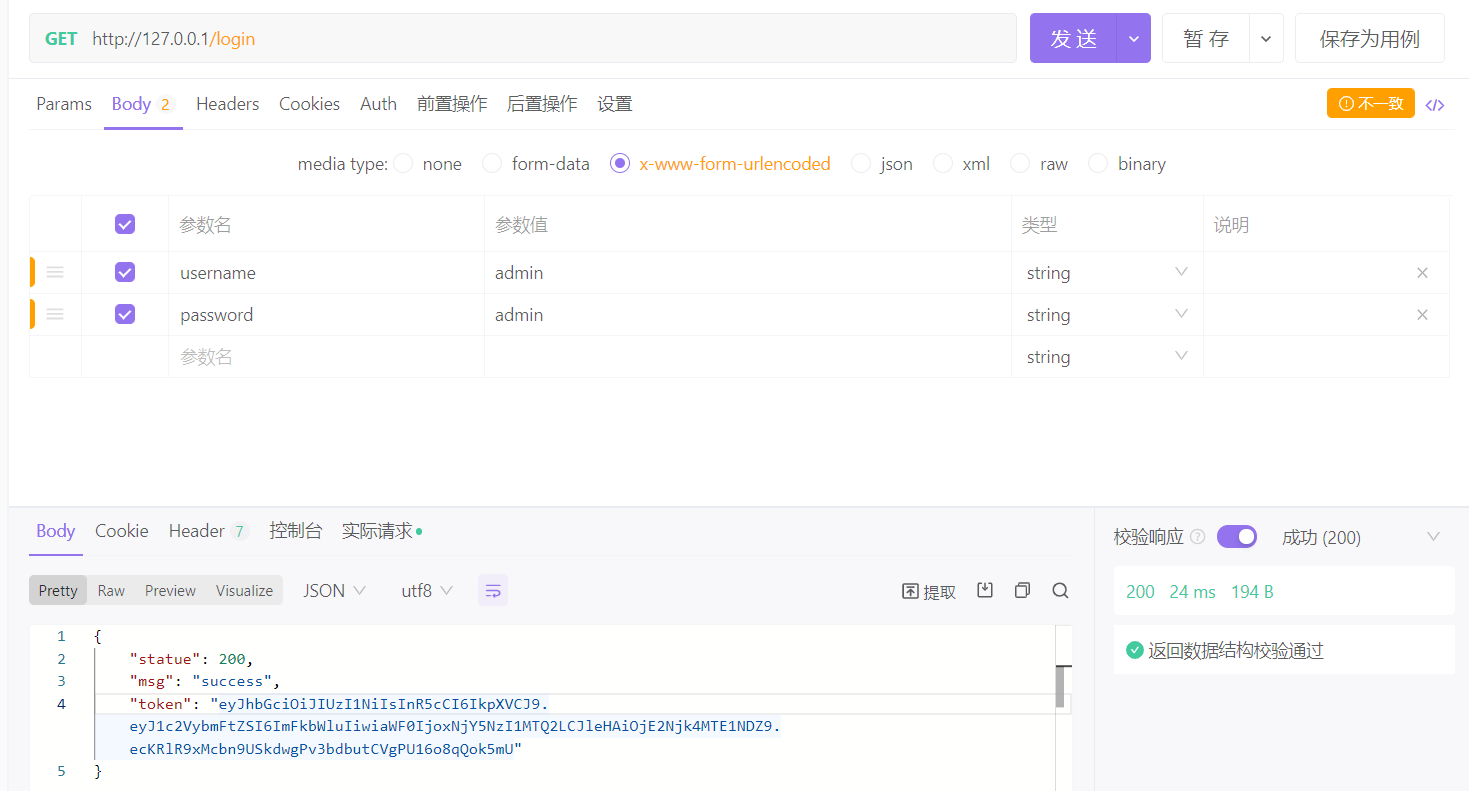Screen dimensions: 1469x791
Task: Switch to the Auth tab
Action: click(378, 104)
